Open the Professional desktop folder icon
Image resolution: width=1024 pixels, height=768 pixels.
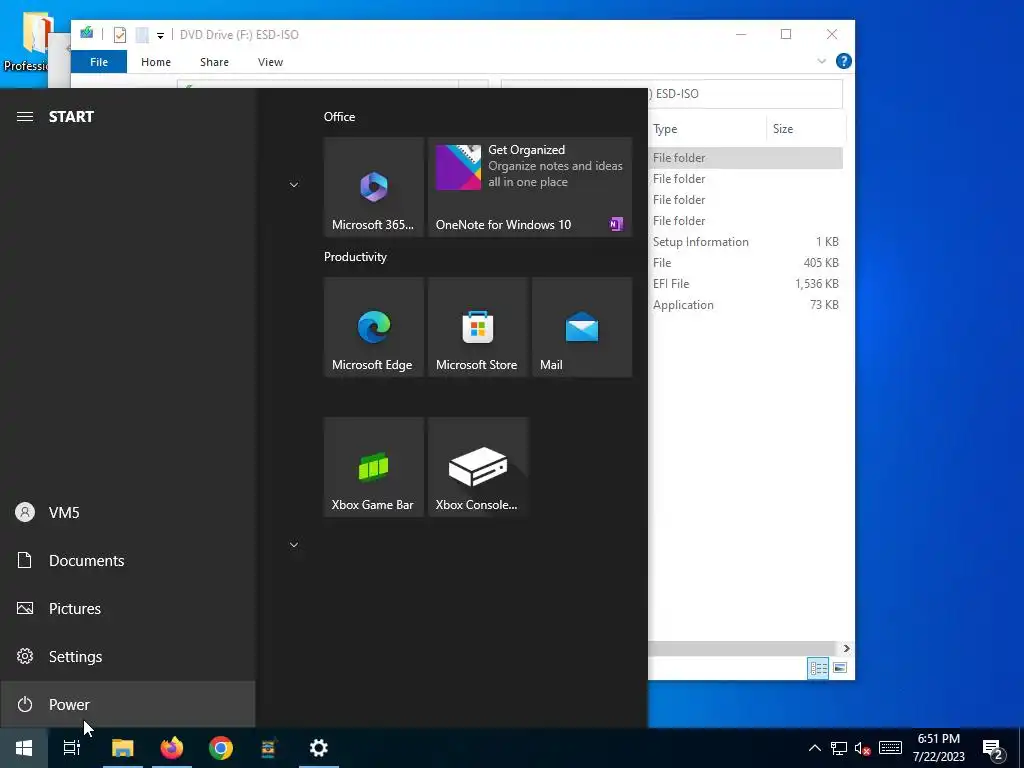point(26,40)
